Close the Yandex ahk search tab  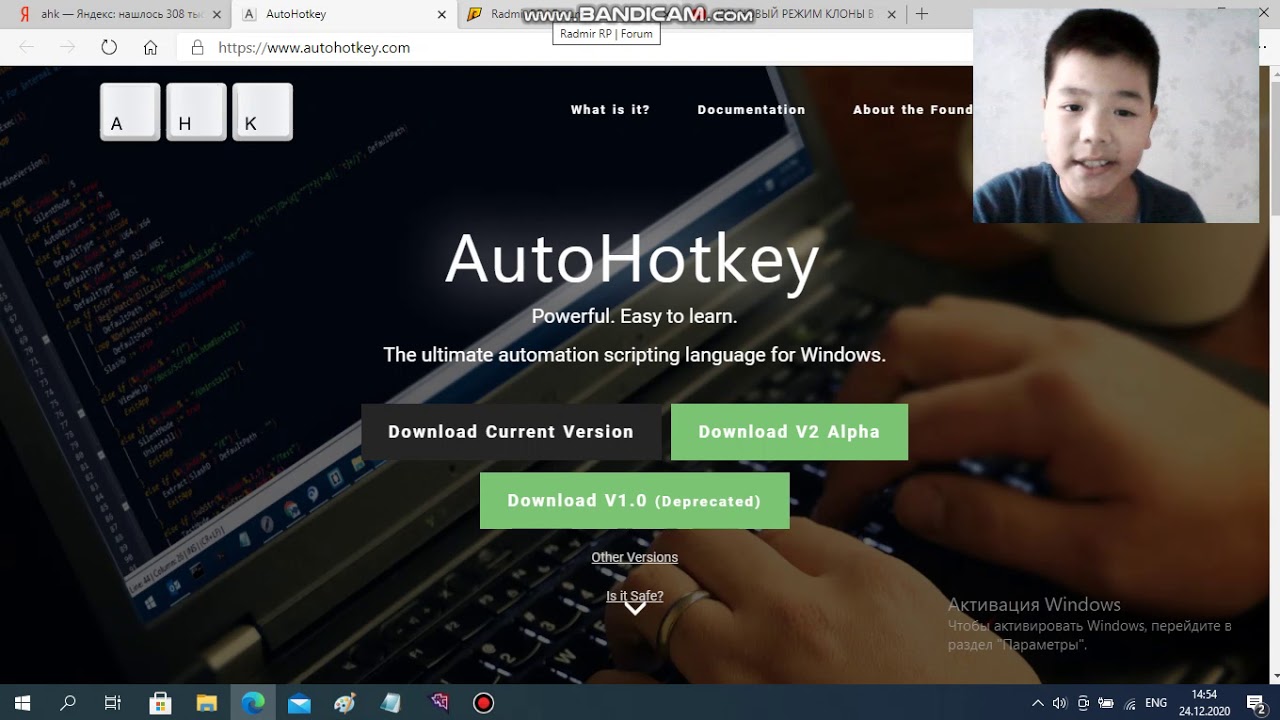point(217,14)
